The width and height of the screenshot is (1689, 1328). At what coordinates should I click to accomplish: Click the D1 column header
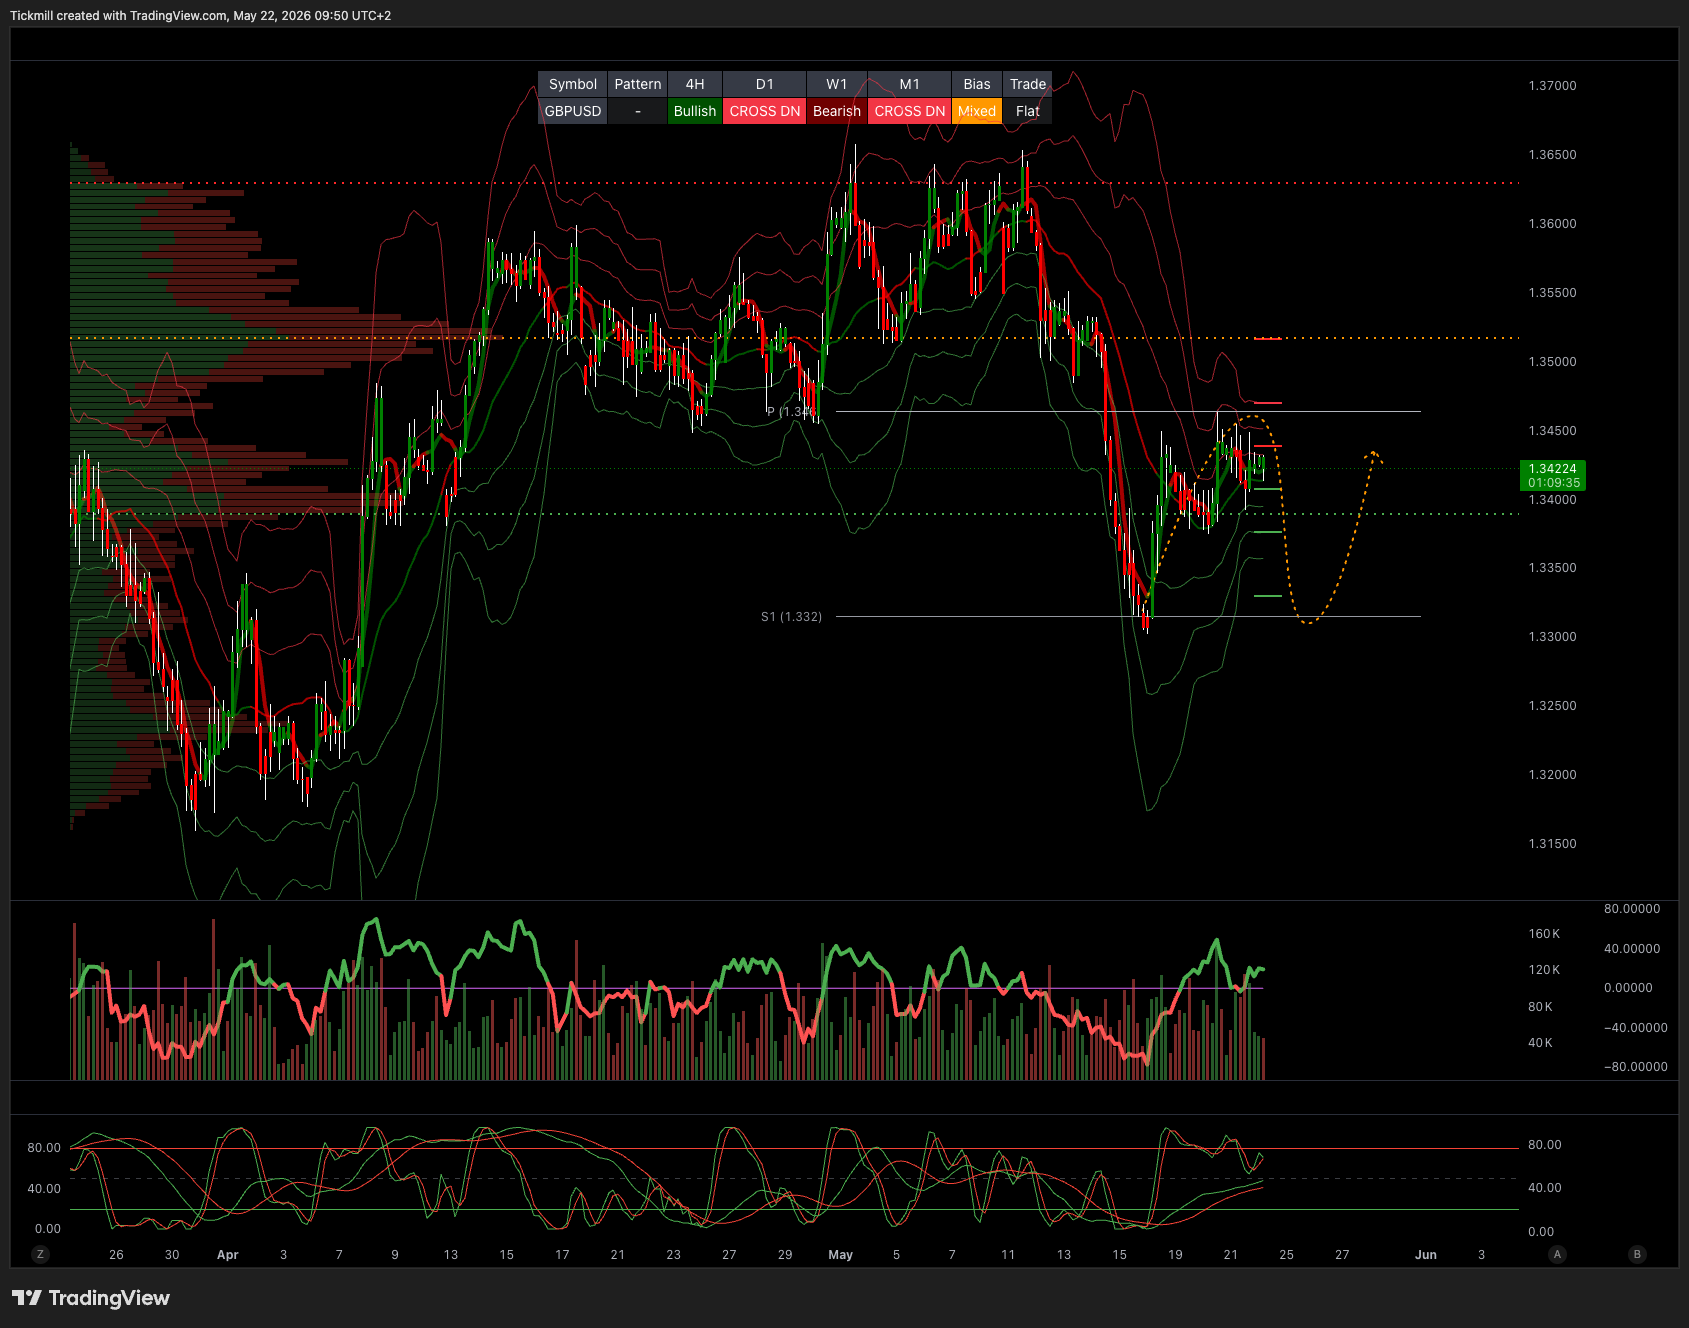click(x=765, y=84)
